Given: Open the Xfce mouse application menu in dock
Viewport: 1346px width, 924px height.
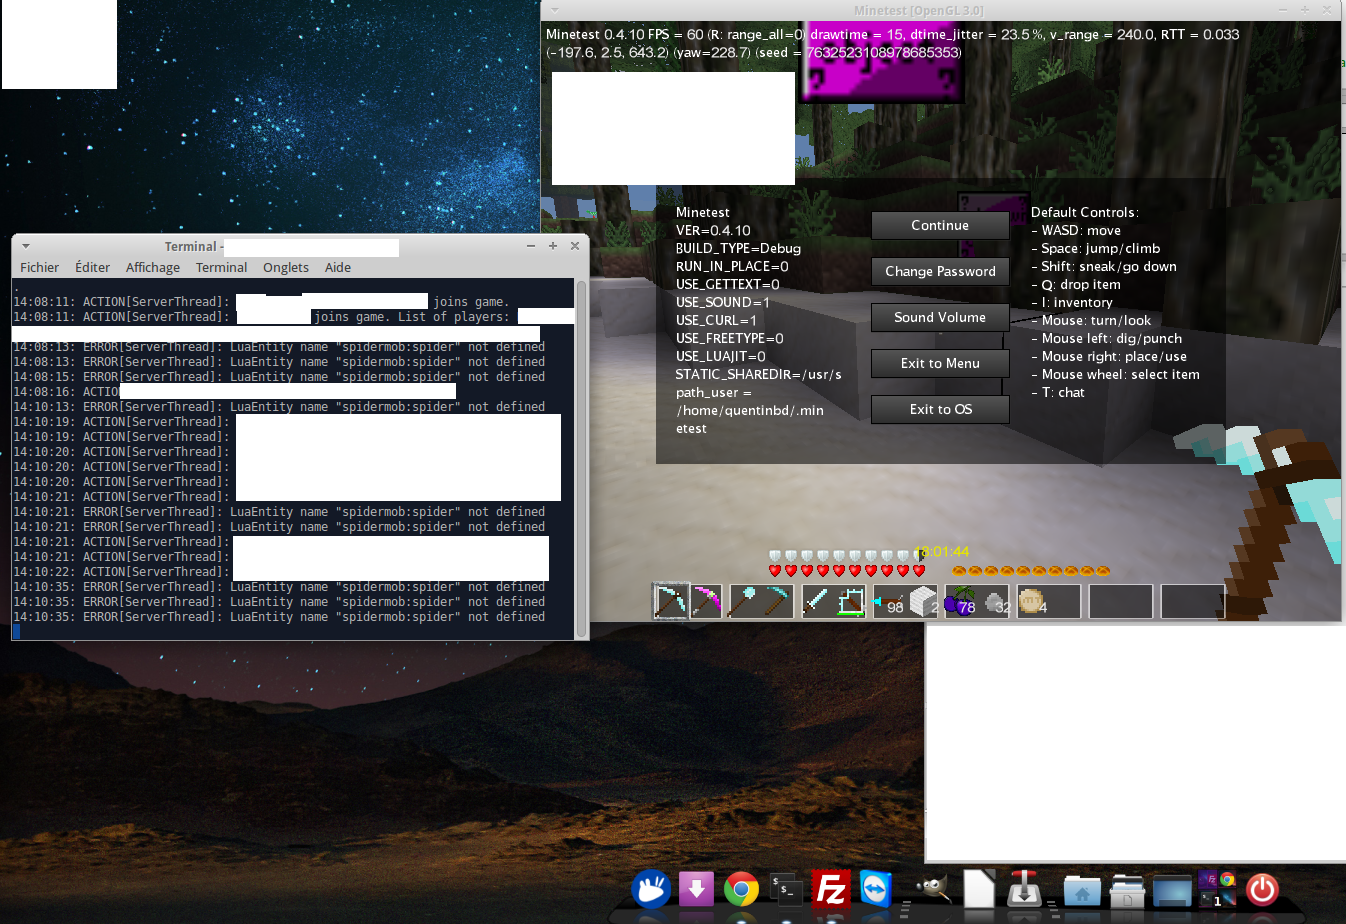Looking at the screenshot, I should coord(650,888).
